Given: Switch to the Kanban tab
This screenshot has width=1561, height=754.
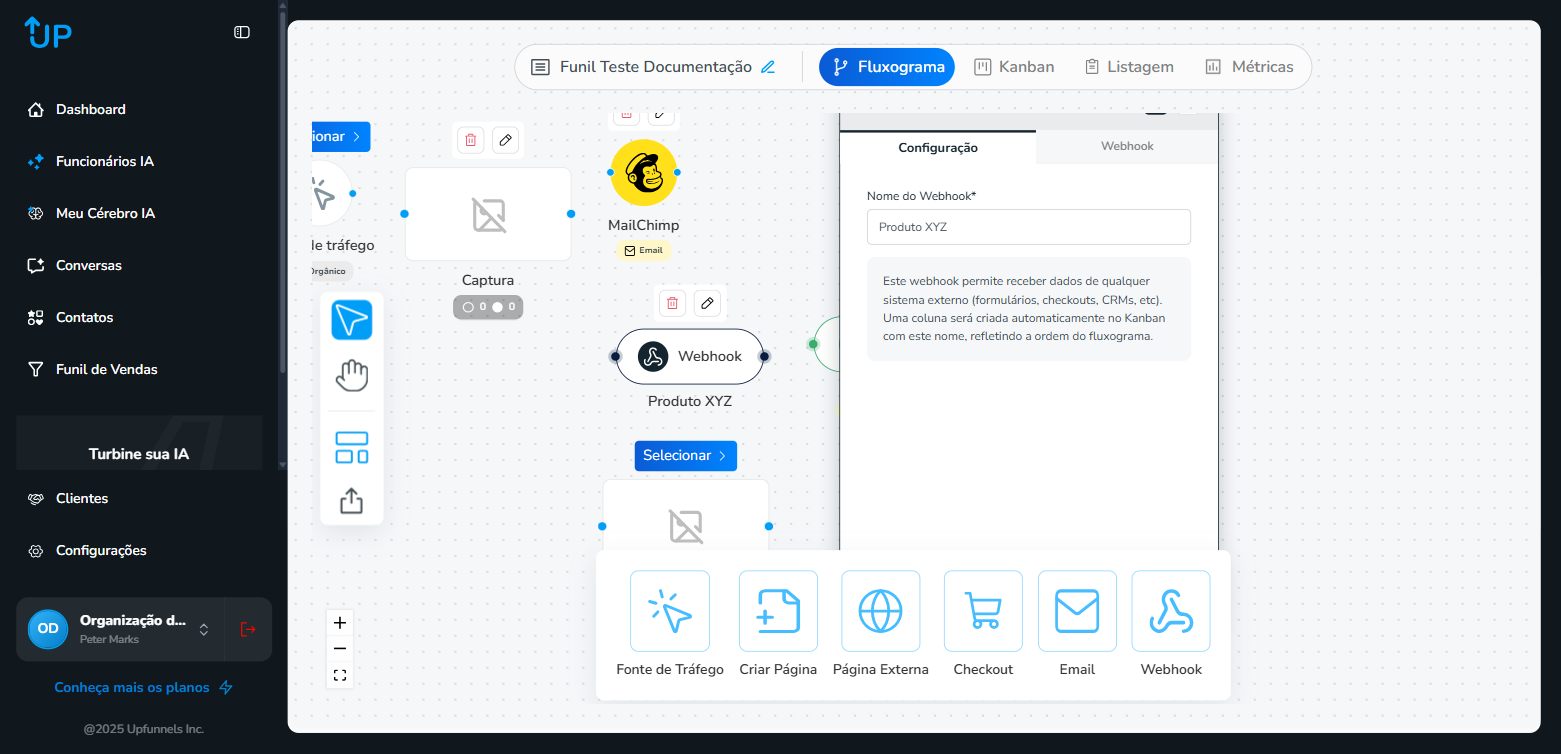Looking at the screenshot, I should pos(1014,66).
